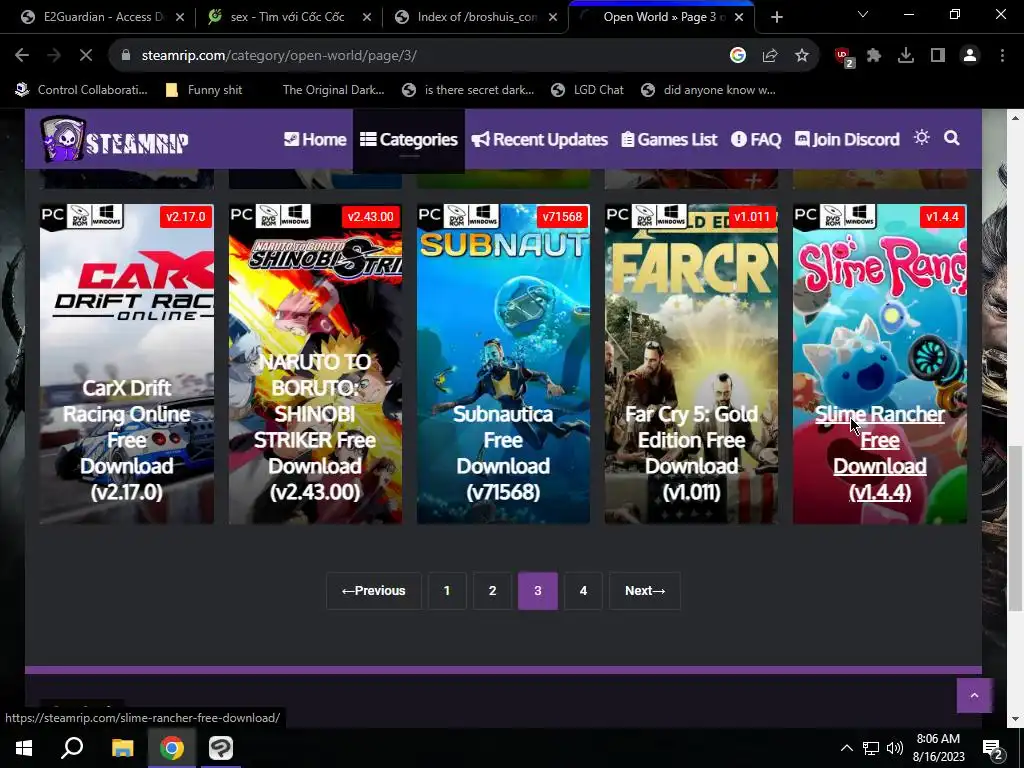The width and height of the screenshot is (1024, 768).
Task: Open the LGD Chat bookmark
Action: point(587,90)
